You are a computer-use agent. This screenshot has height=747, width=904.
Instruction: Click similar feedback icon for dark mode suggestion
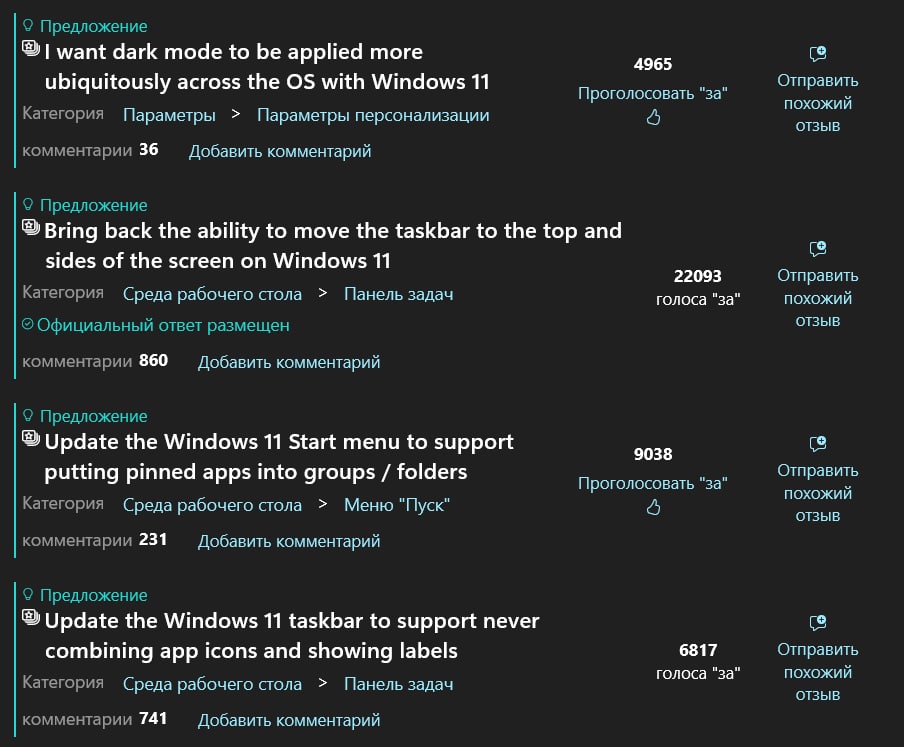(x=818, y=54)
